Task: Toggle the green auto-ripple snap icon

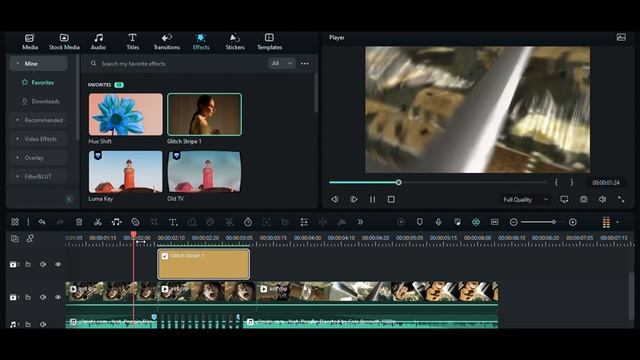Action: click(x=476, y=222)
